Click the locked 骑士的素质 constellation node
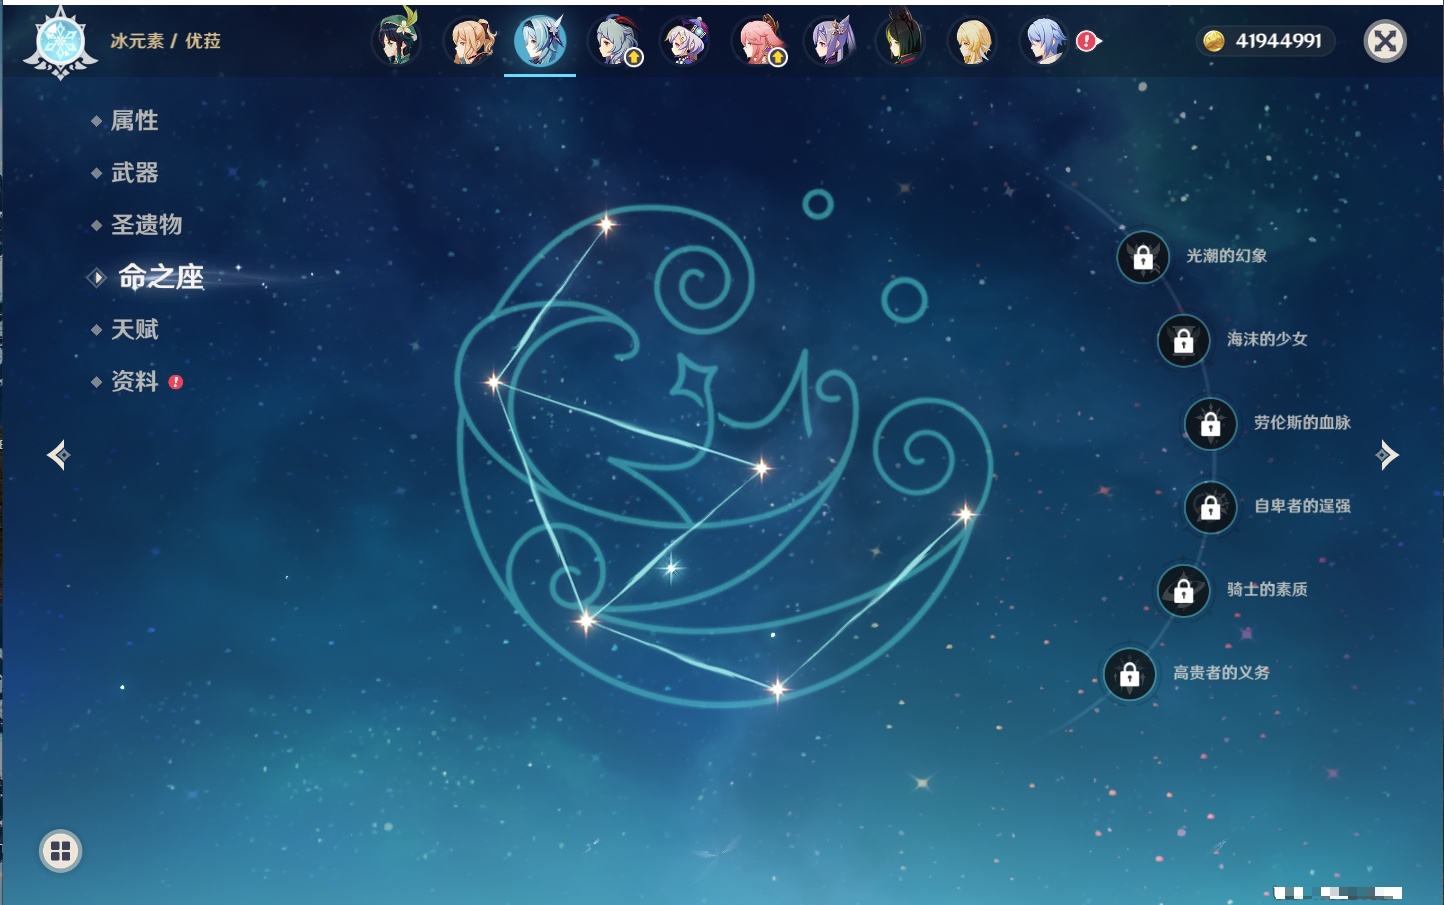Image resolution: width=1444 pixels, height=905 pixels. [x=1184, y=591]
